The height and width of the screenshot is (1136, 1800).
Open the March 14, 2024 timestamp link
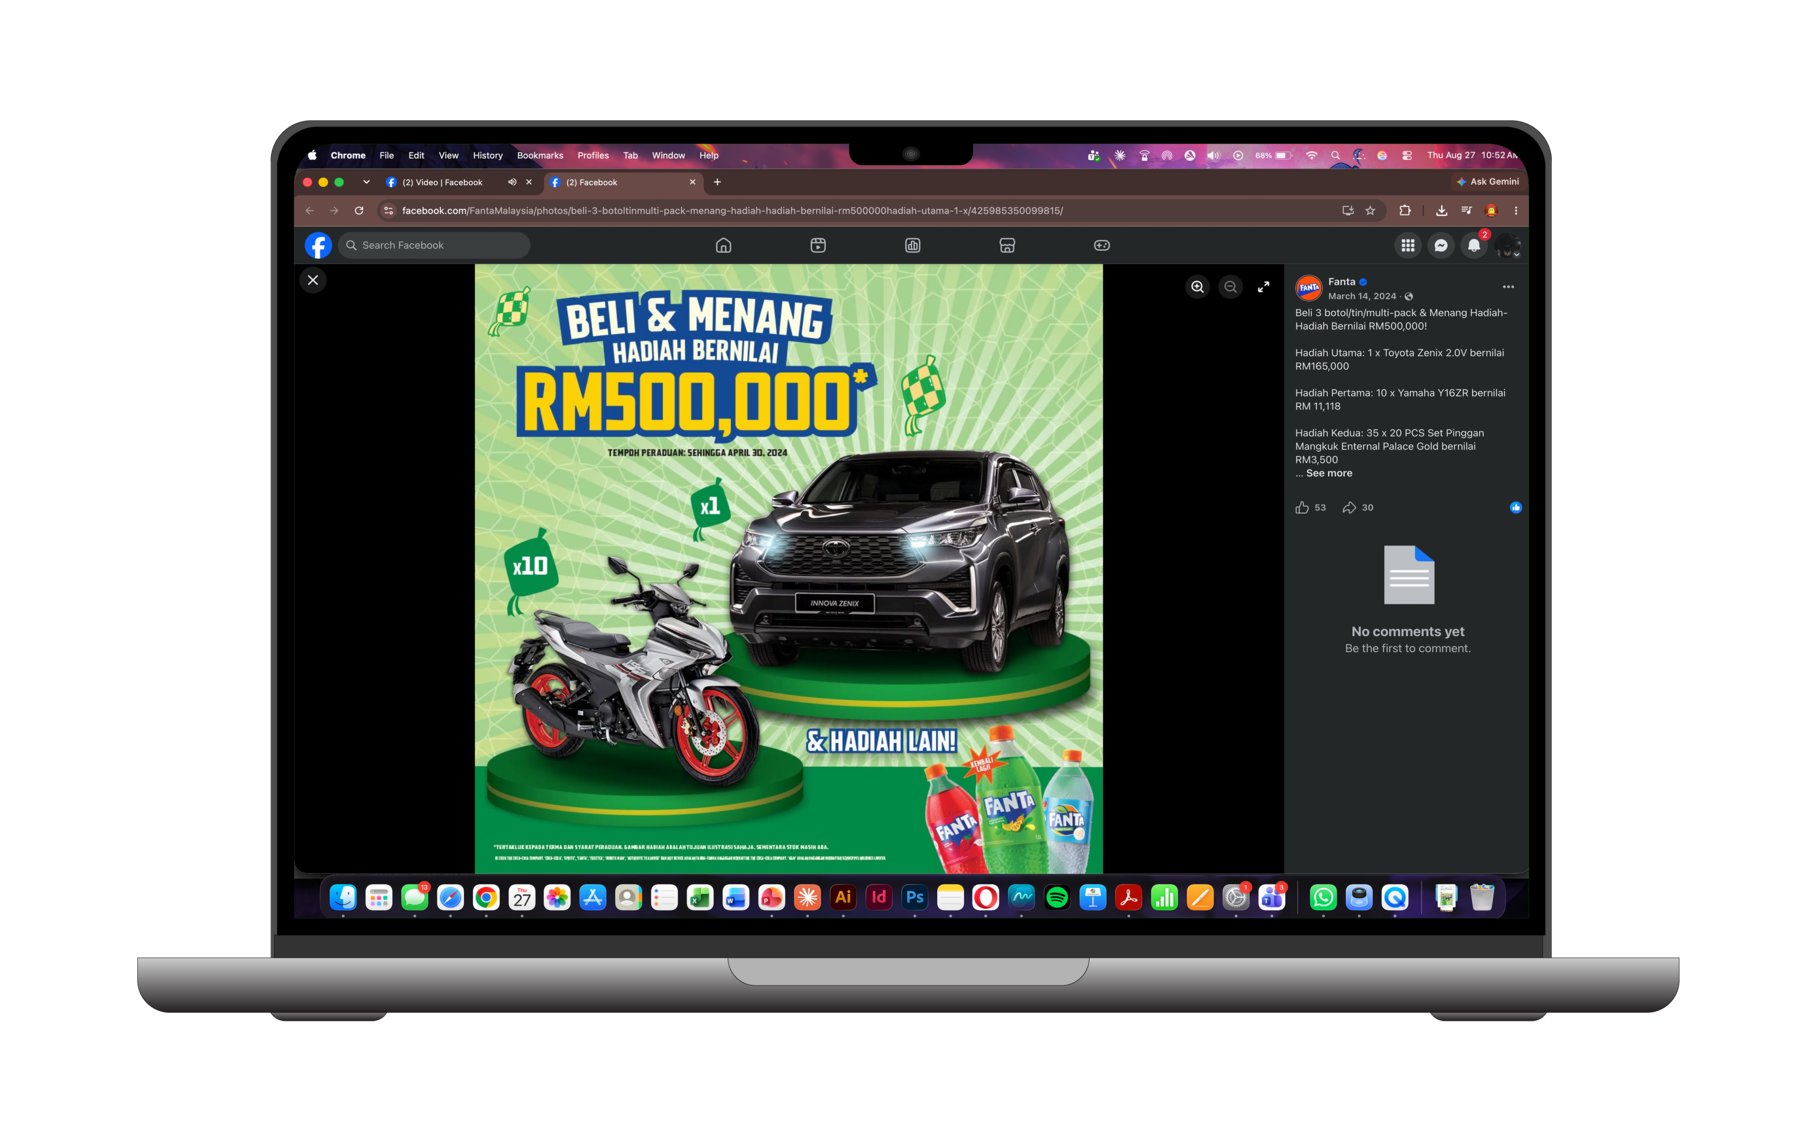(1362, 296)
